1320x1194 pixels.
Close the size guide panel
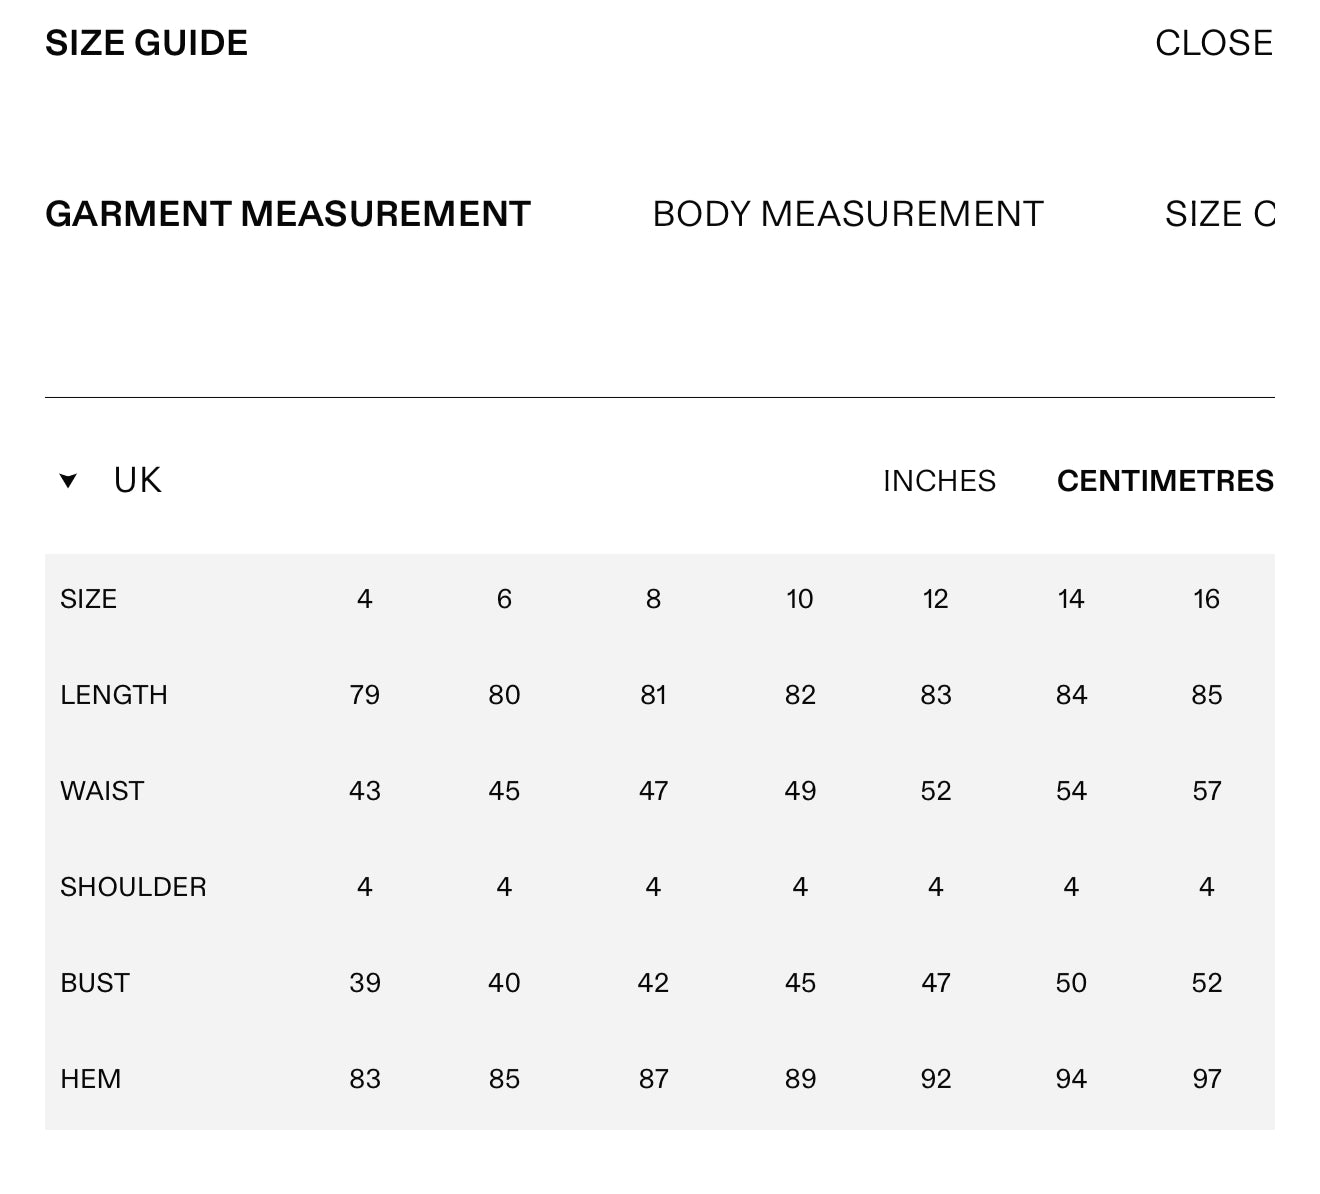(x=1213, y=43)
